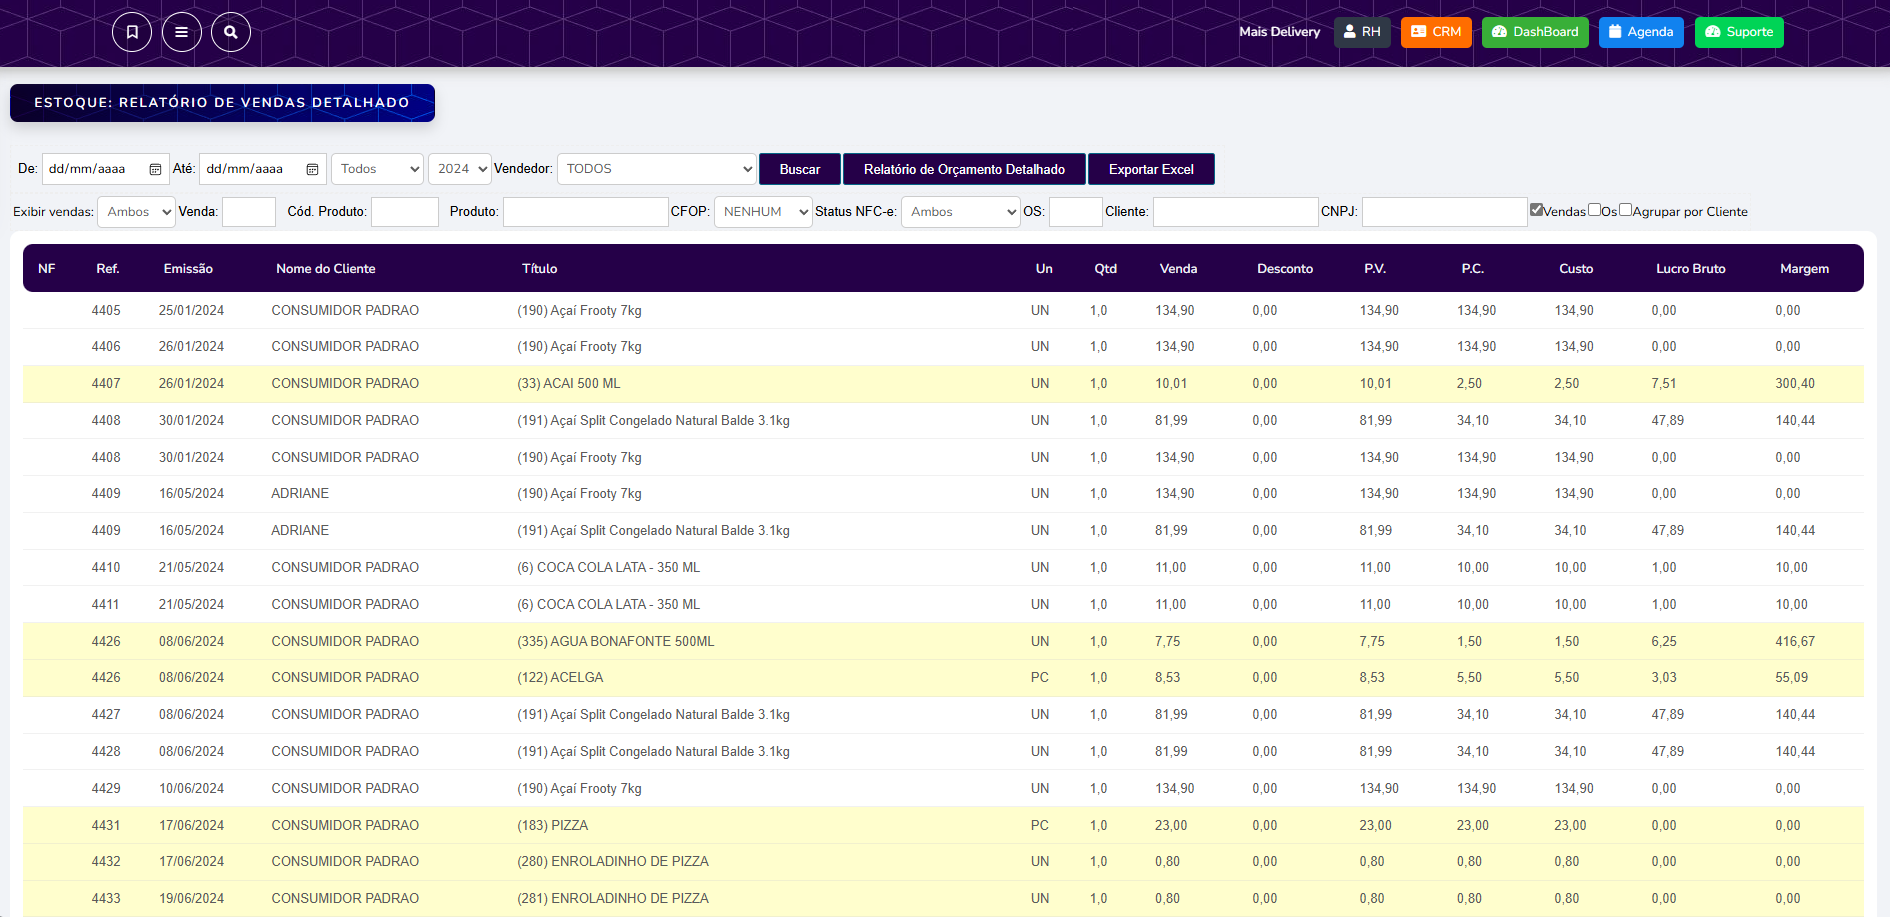Click the Desconto column header
The height and width of the screenshot is (917, 1890).
coord(1285,269)
